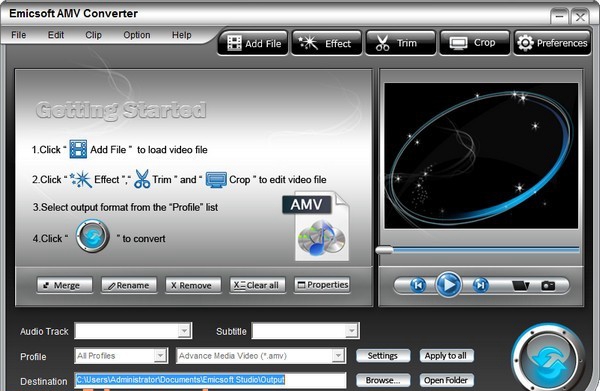Play the preview video
The image size is (600, 391).
[x=448, y=285]
